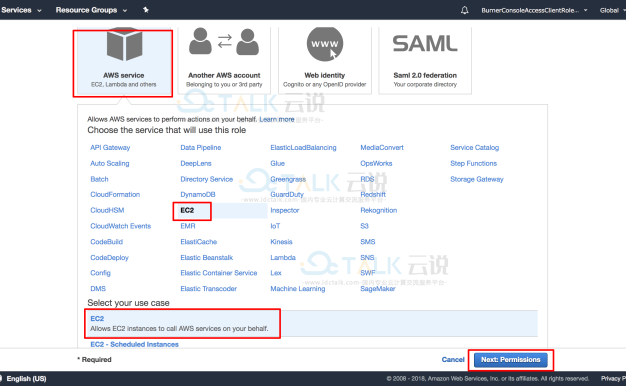
Task: Select Machine Learning service
Action: [298, 289]
